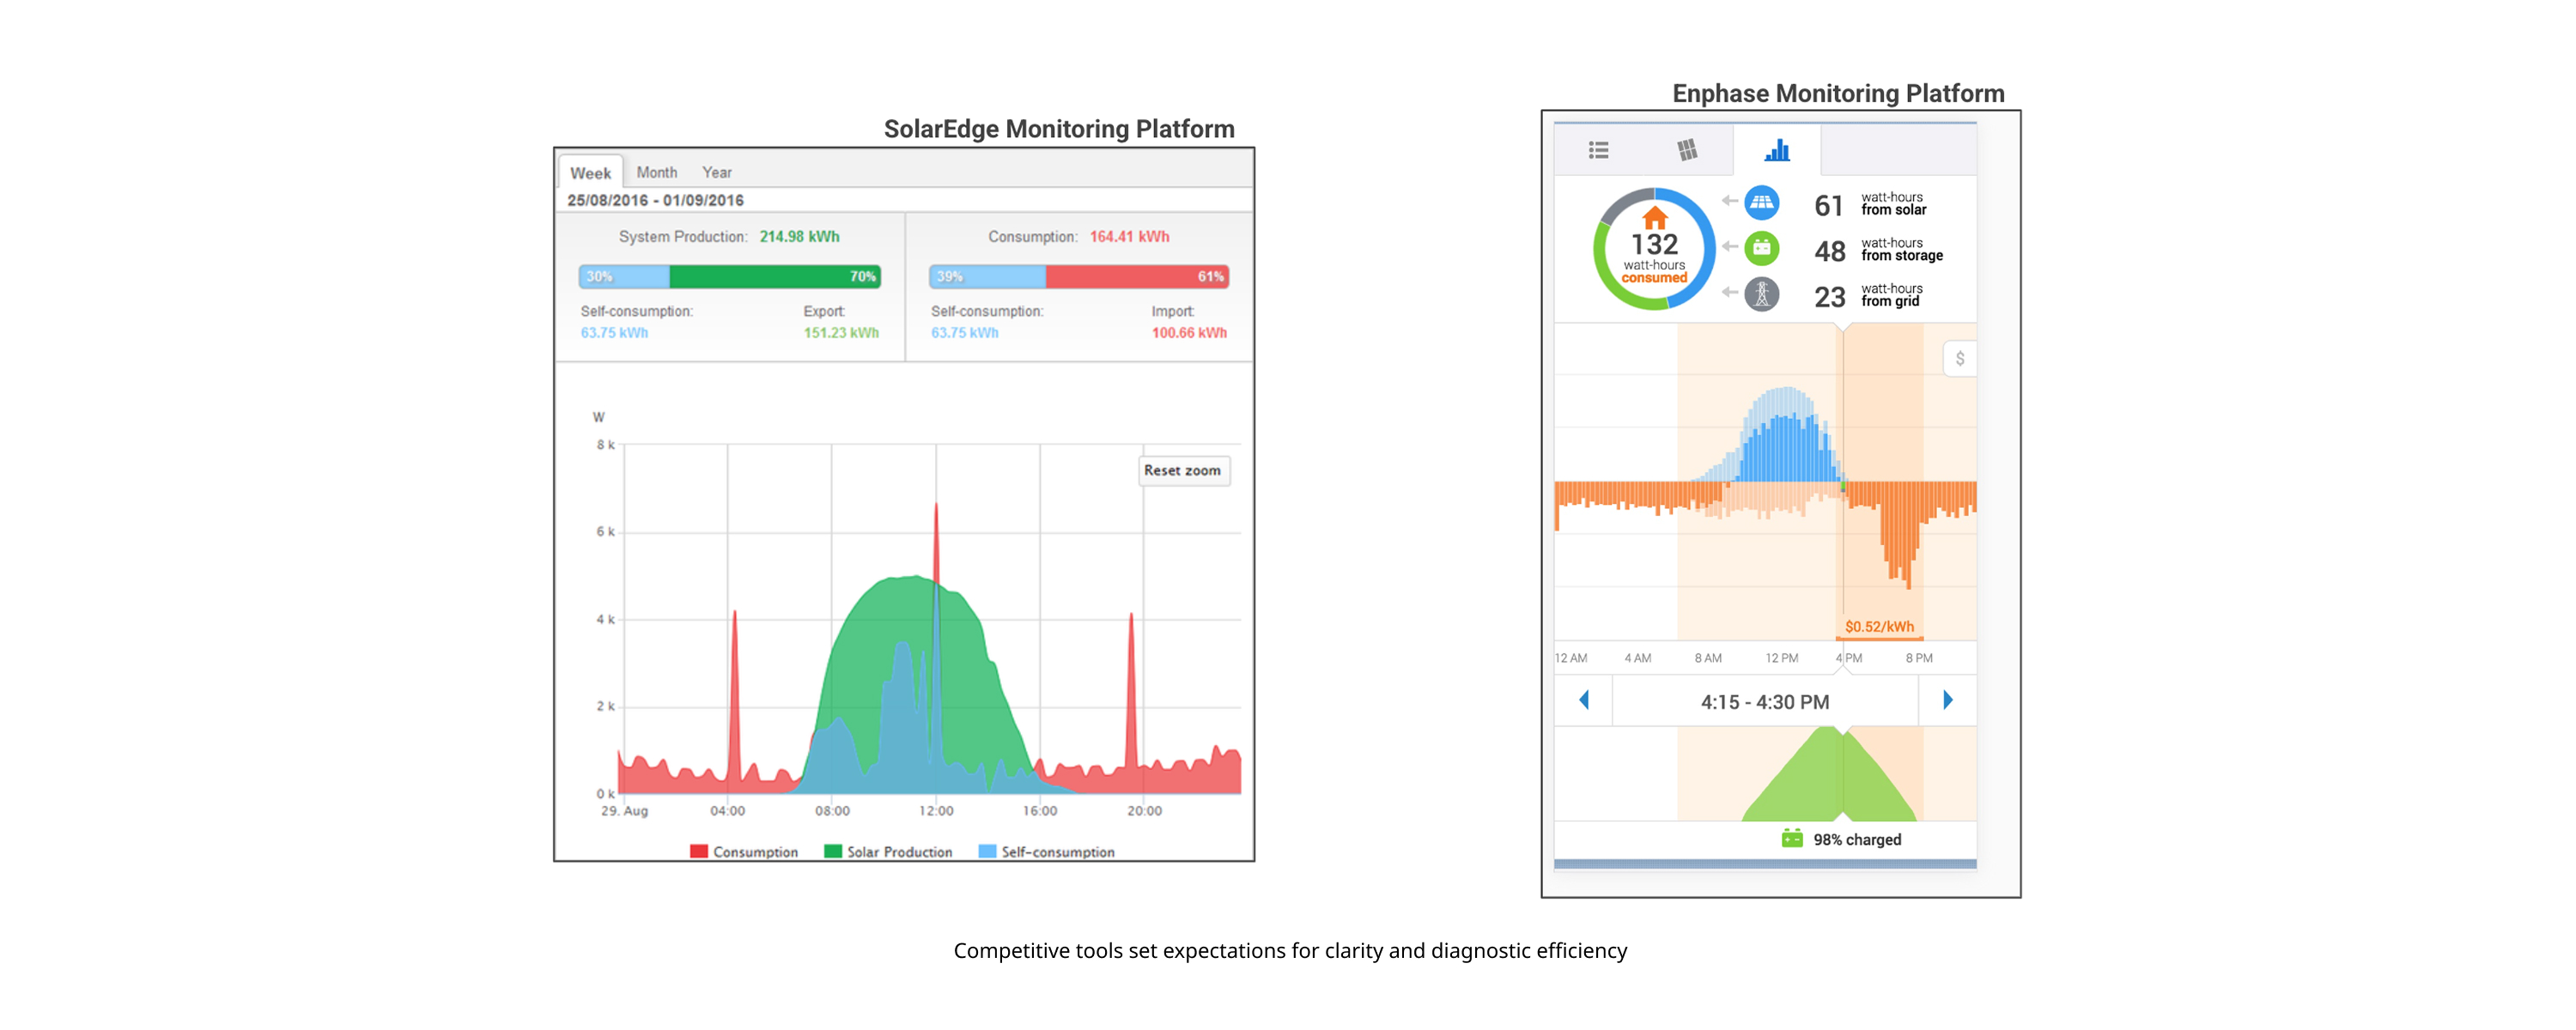Click the battery icon beside 98% charged
Screen dimensions: 2576x1030
(1791, 838)
